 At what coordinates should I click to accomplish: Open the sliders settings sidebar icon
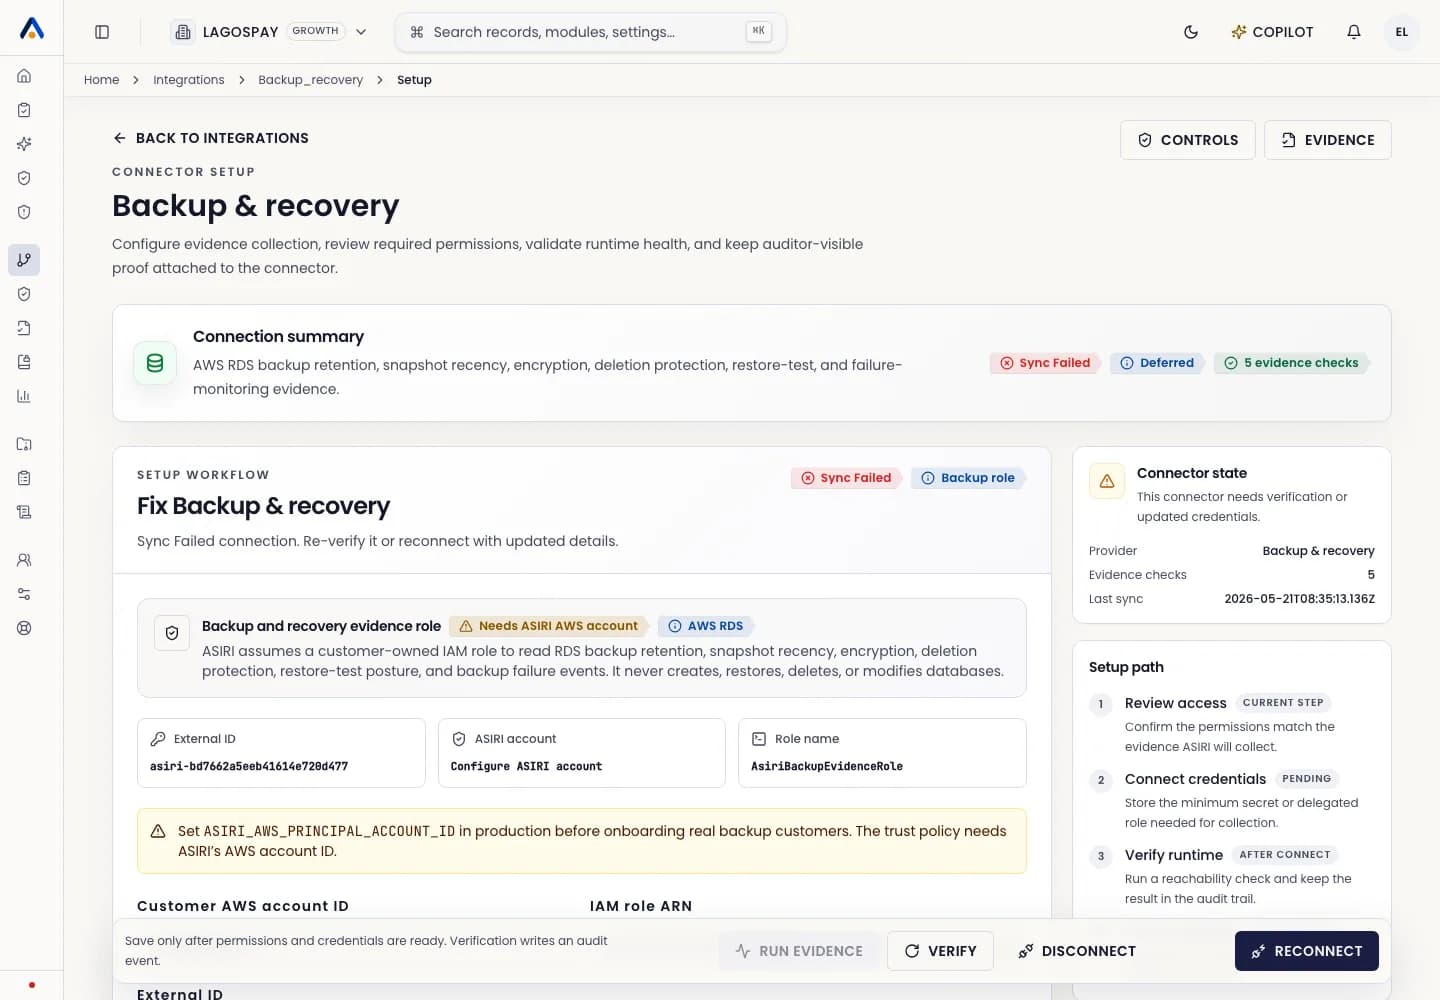point(24,594)
